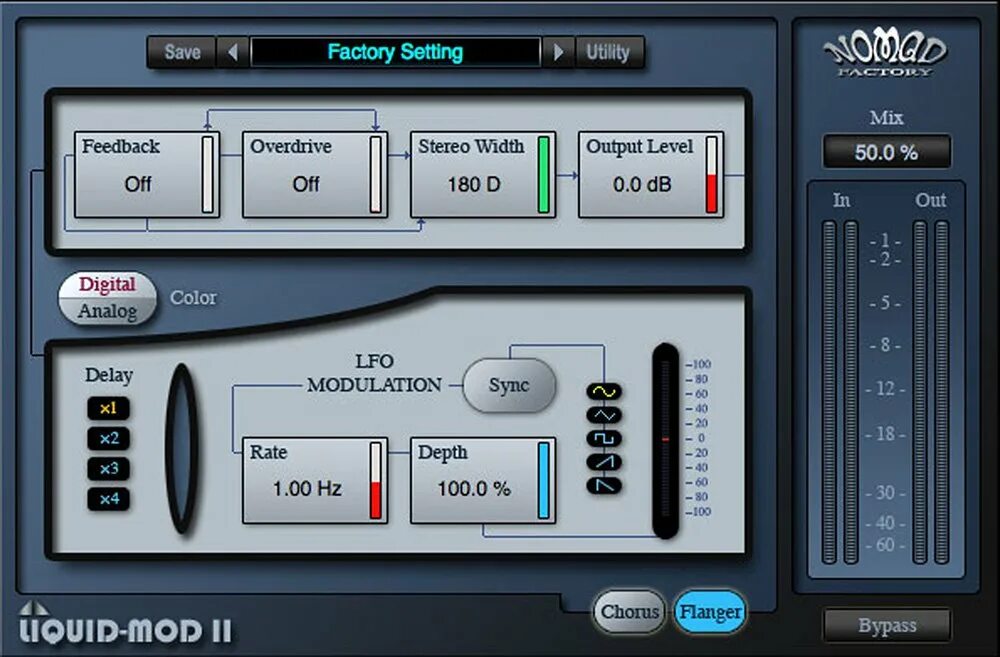
Task: Select the x1 delay multiplier
Action: [108, 408]
